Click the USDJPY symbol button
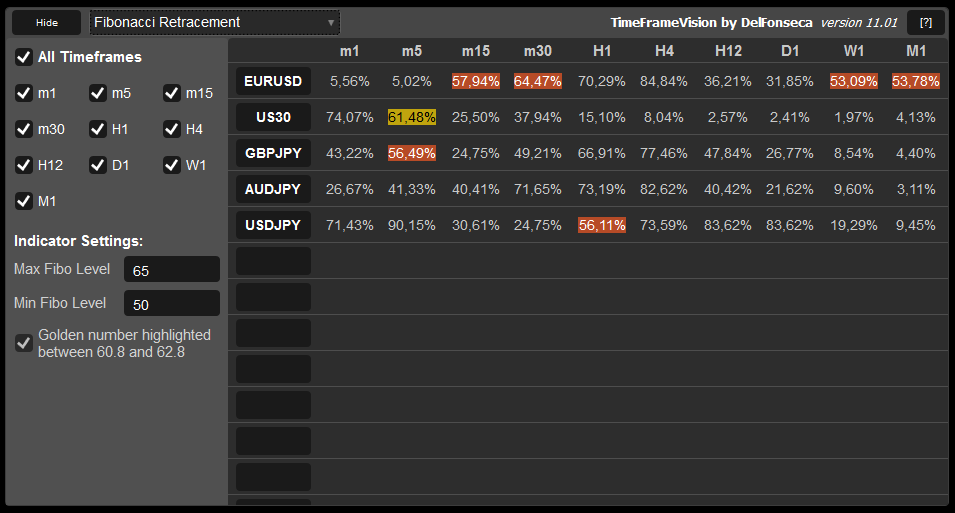This screenshot has height=513, width=955. 273,225
